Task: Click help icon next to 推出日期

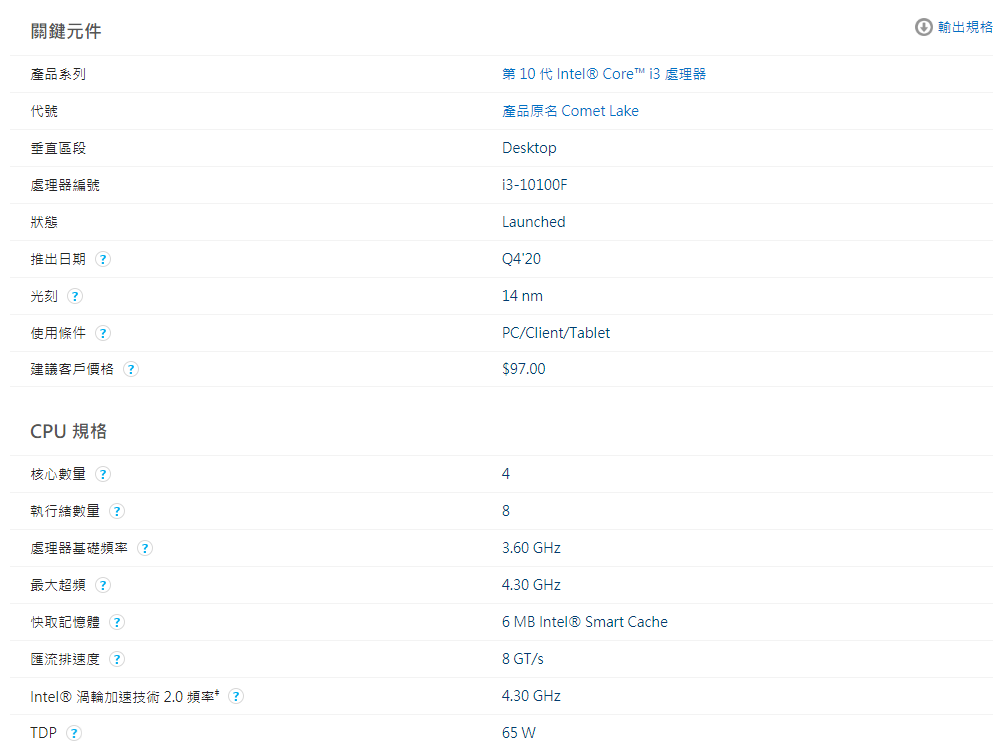Action: [x=103, y=259]
